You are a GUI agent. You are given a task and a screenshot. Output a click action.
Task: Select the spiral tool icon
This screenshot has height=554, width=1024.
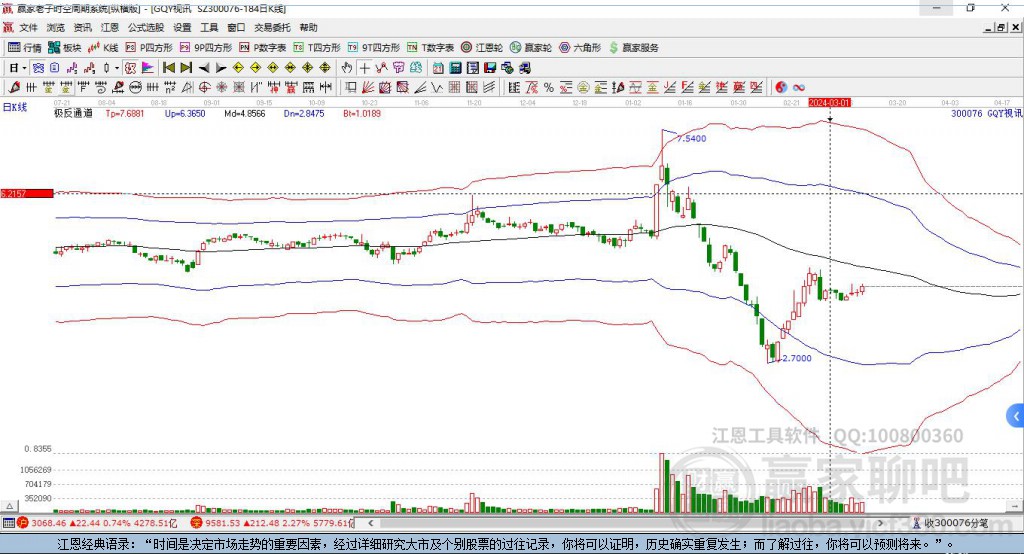coord(101,88)
